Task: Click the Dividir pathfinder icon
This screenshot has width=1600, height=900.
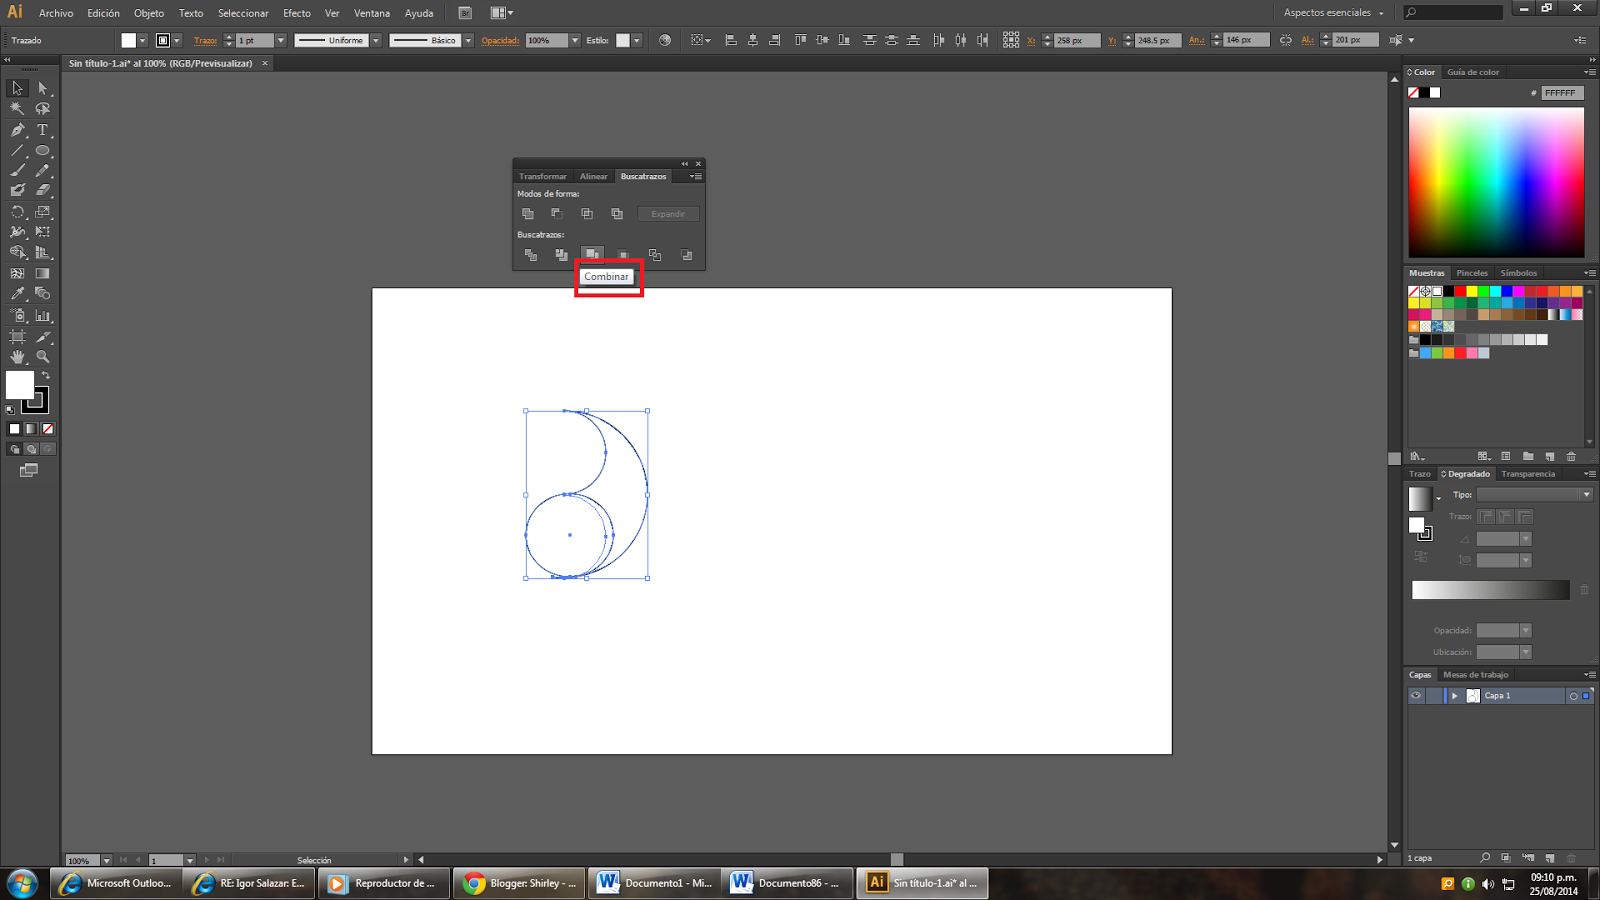Action: click(x=531, y=255)
